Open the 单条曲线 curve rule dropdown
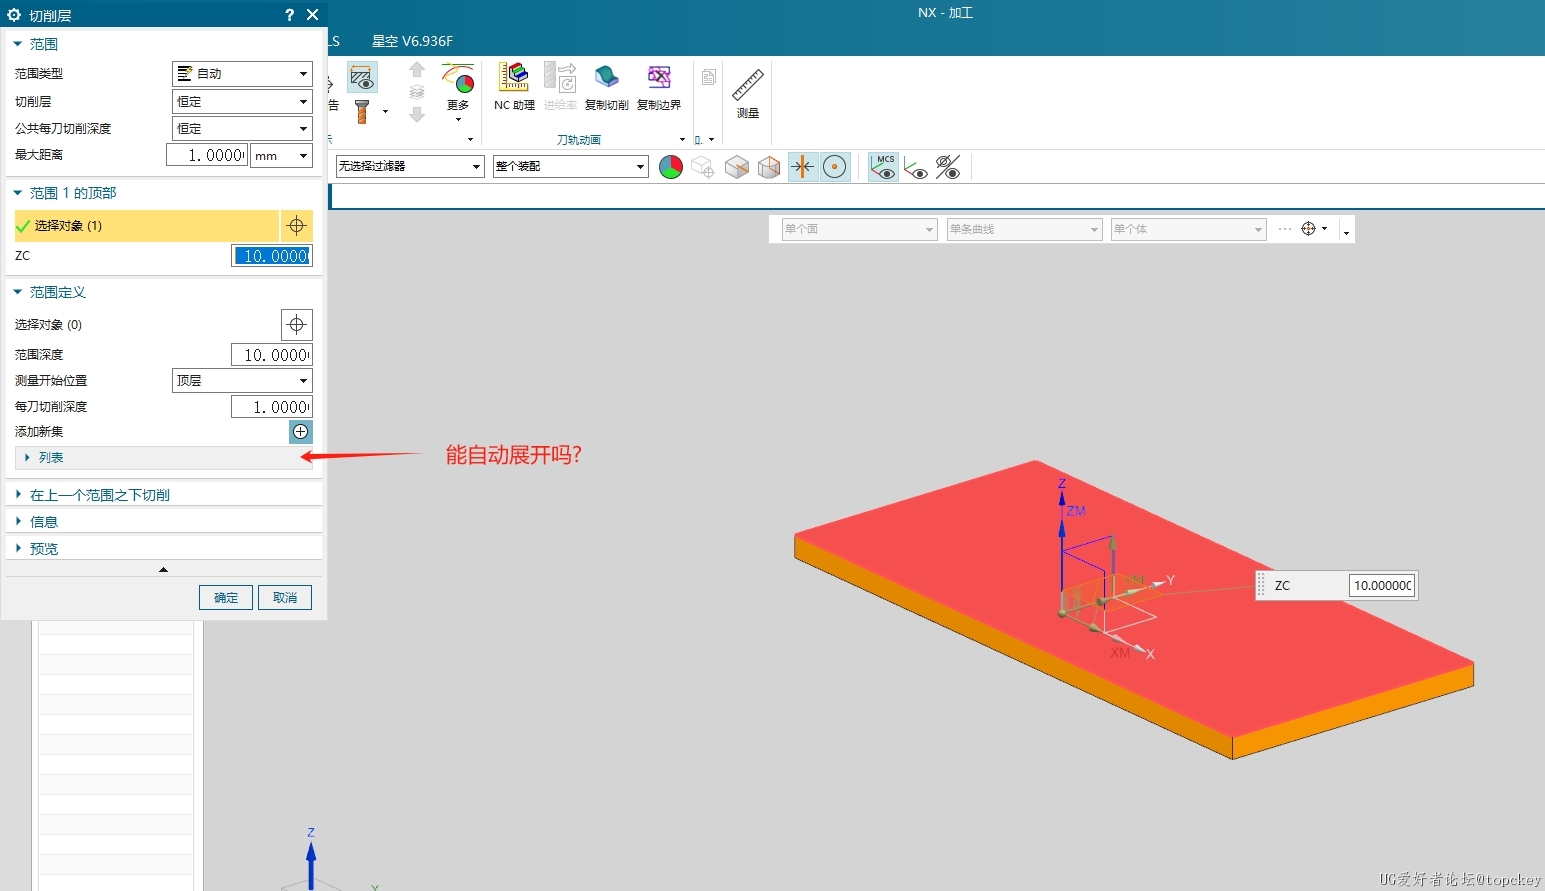1545x891 pixels. click(1024, 229)
